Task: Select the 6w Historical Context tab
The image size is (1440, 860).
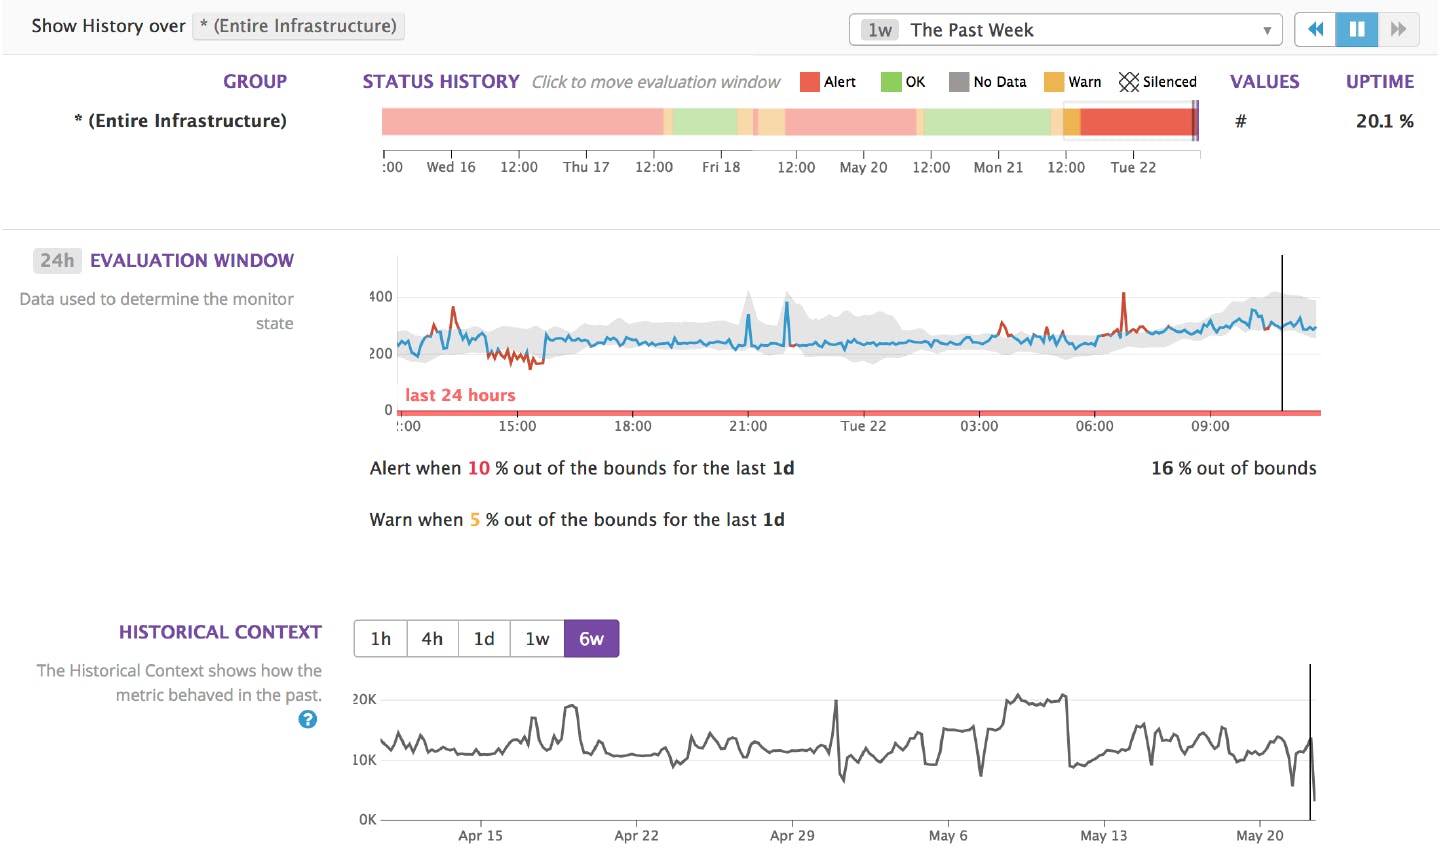Action: pos(592,638)
